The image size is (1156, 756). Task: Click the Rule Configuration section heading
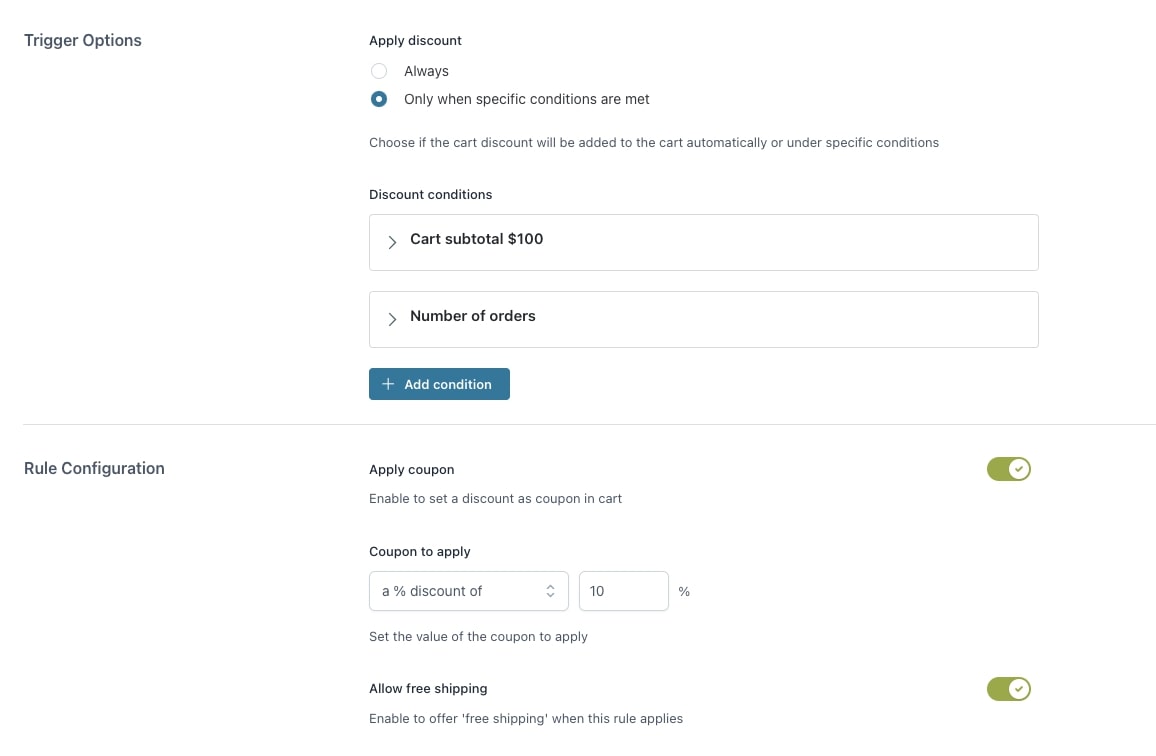pyautogui.click(x=94, y=468)
